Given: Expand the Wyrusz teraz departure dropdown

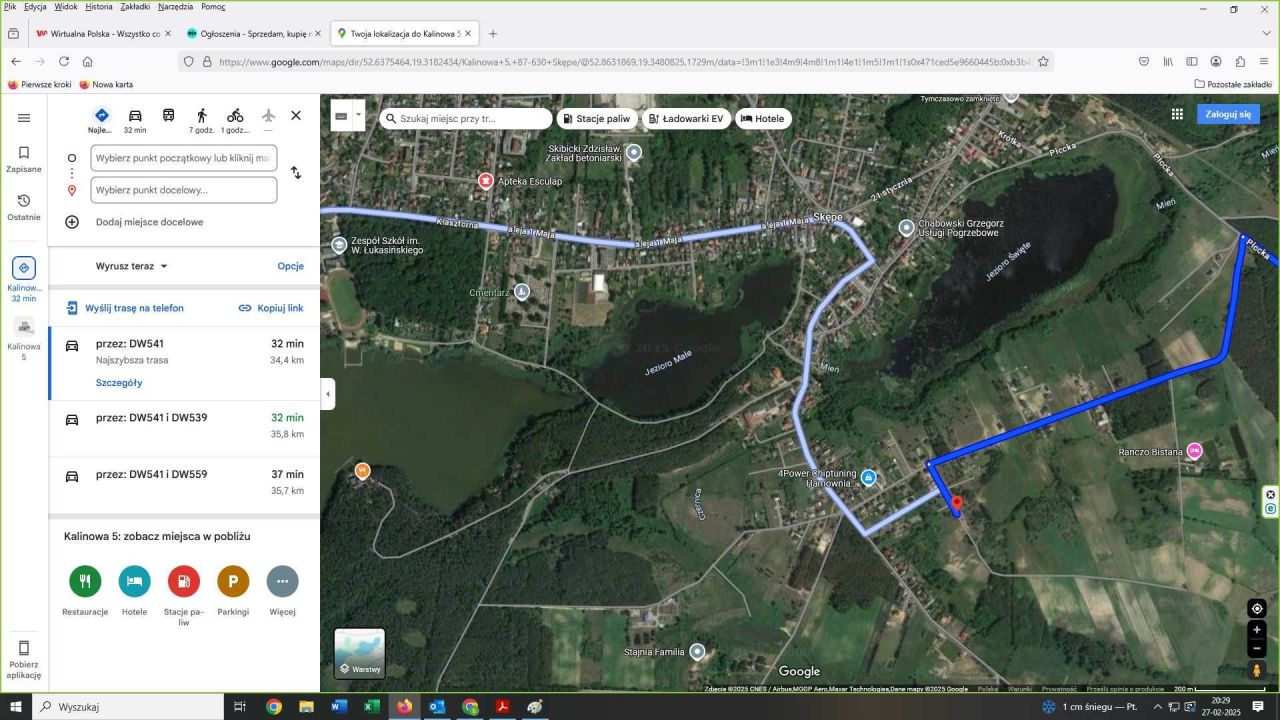Looking at the screenshot, I should pyautogui.click(x=132, y=266).
